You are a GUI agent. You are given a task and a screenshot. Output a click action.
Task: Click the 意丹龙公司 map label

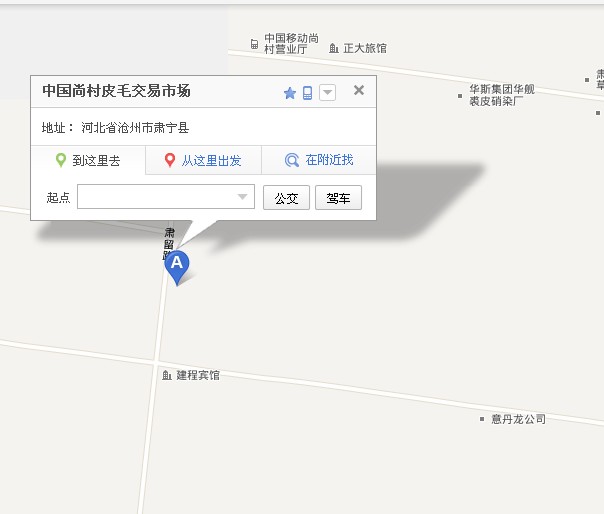click(518, 419)
